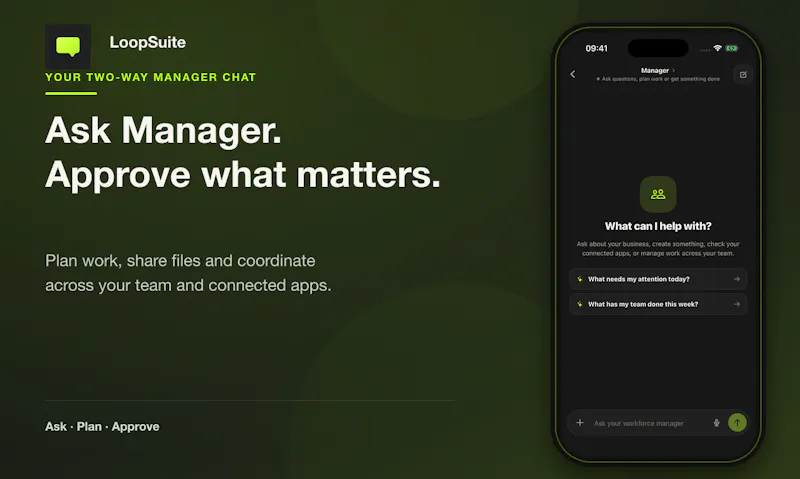This screenshot has width=800, height=479.
Task: Tap the sparkle icon beside team done this week
Action: coord(580,304)
